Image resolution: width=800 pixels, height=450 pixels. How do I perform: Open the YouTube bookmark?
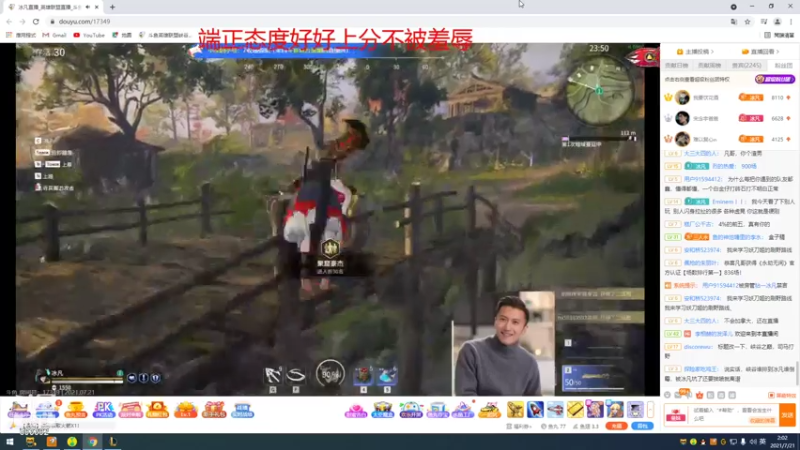pyautogui.click(x=89, y=35)
